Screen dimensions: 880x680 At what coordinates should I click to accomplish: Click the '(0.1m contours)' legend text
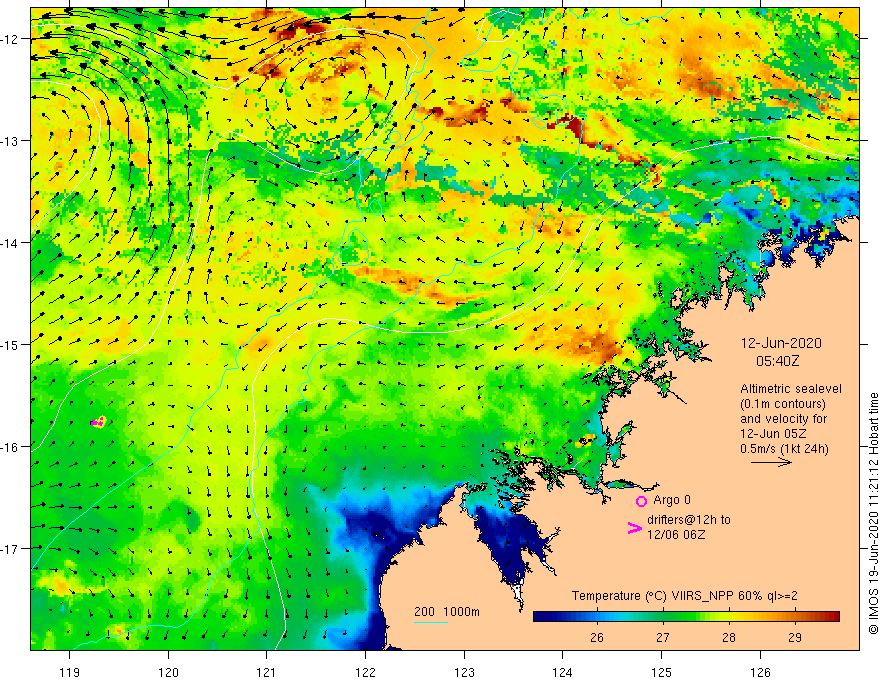coord(783,404)
